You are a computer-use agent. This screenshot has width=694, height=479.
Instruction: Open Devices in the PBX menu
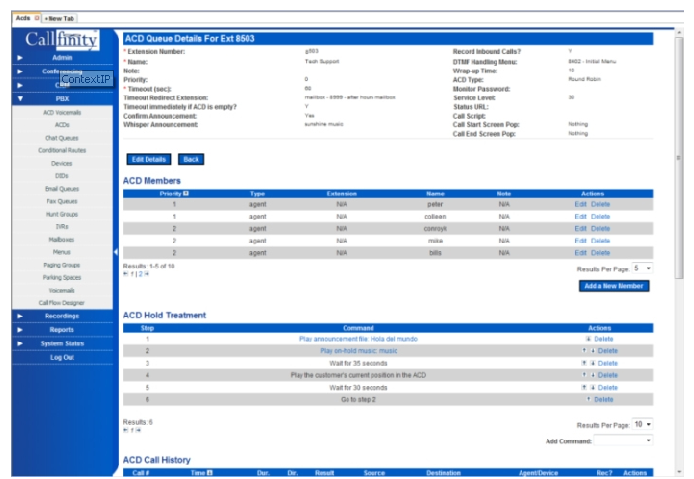tap(62, 164)
